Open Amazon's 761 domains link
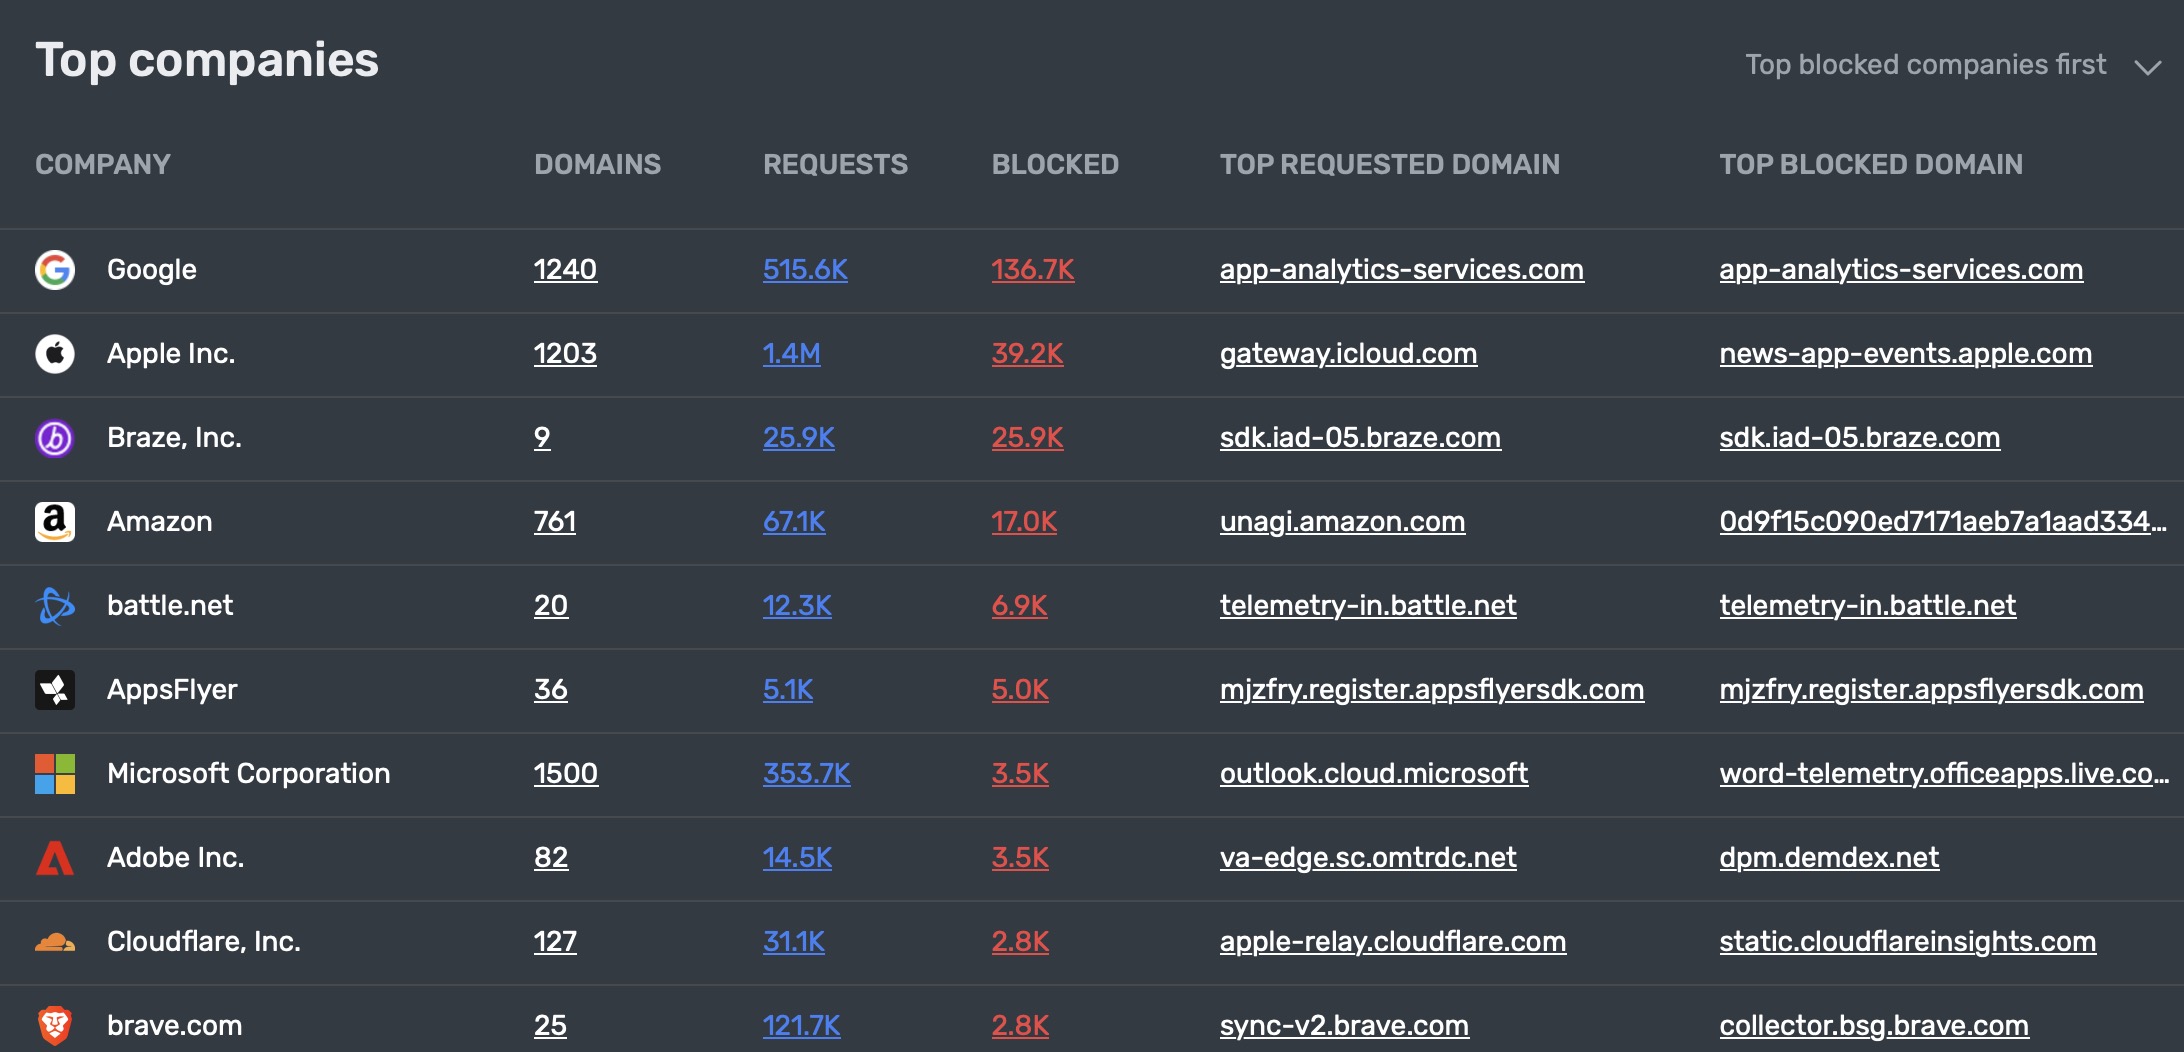Viewport: 2184px width, 1052px height. tap(555, 522)
